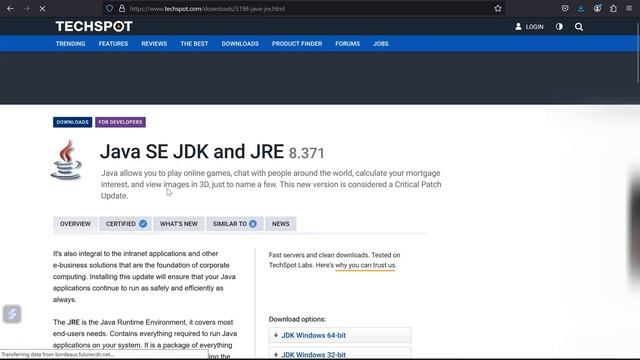Switch to the NEWS tab

[x=281, y=224]
